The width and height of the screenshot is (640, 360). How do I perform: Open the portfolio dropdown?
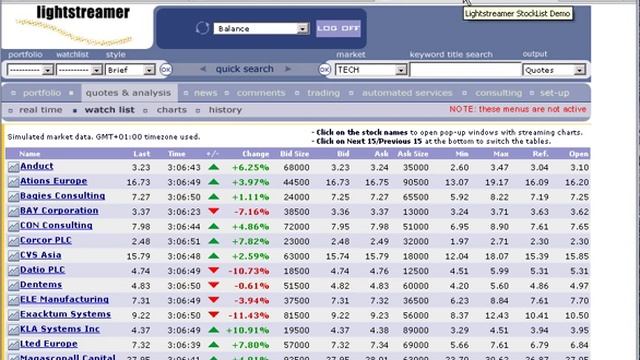[x=30, y=70]
